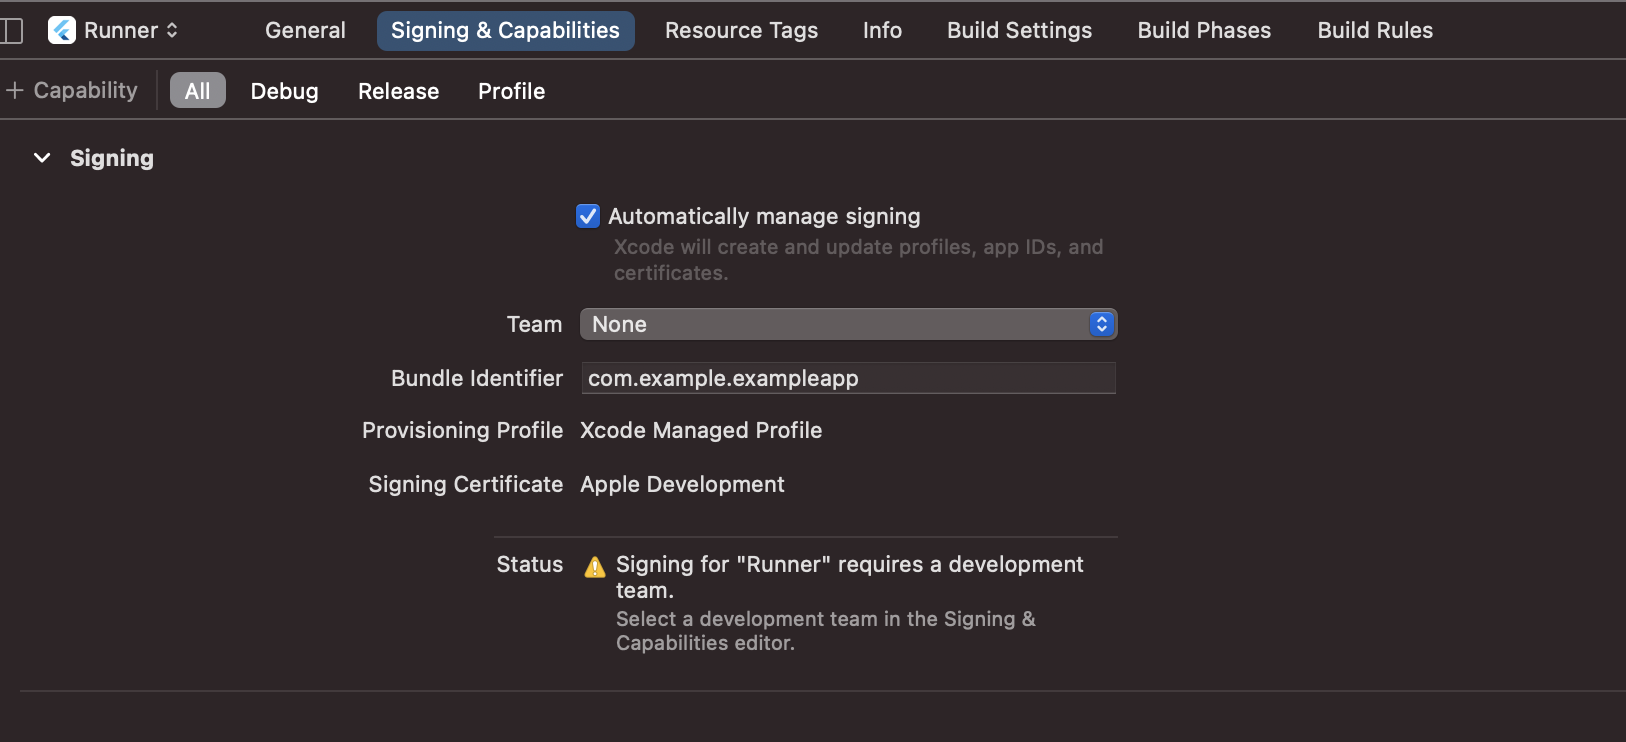Open the Build Phases tab
The width and height of the screenshot is (1626, 742).
point(1204,31)
